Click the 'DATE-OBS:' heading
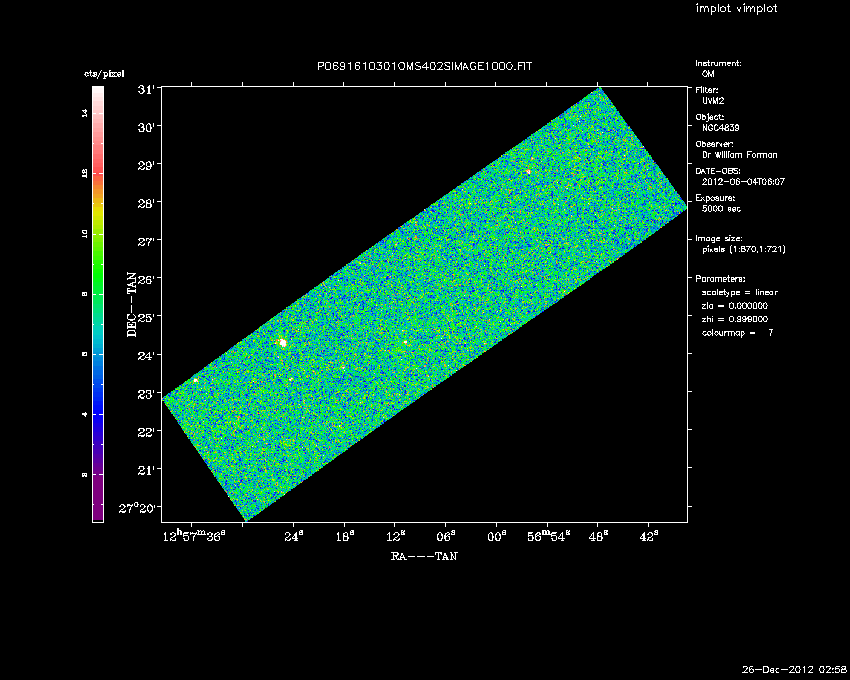Screen dimensions: 850x680 718,171
